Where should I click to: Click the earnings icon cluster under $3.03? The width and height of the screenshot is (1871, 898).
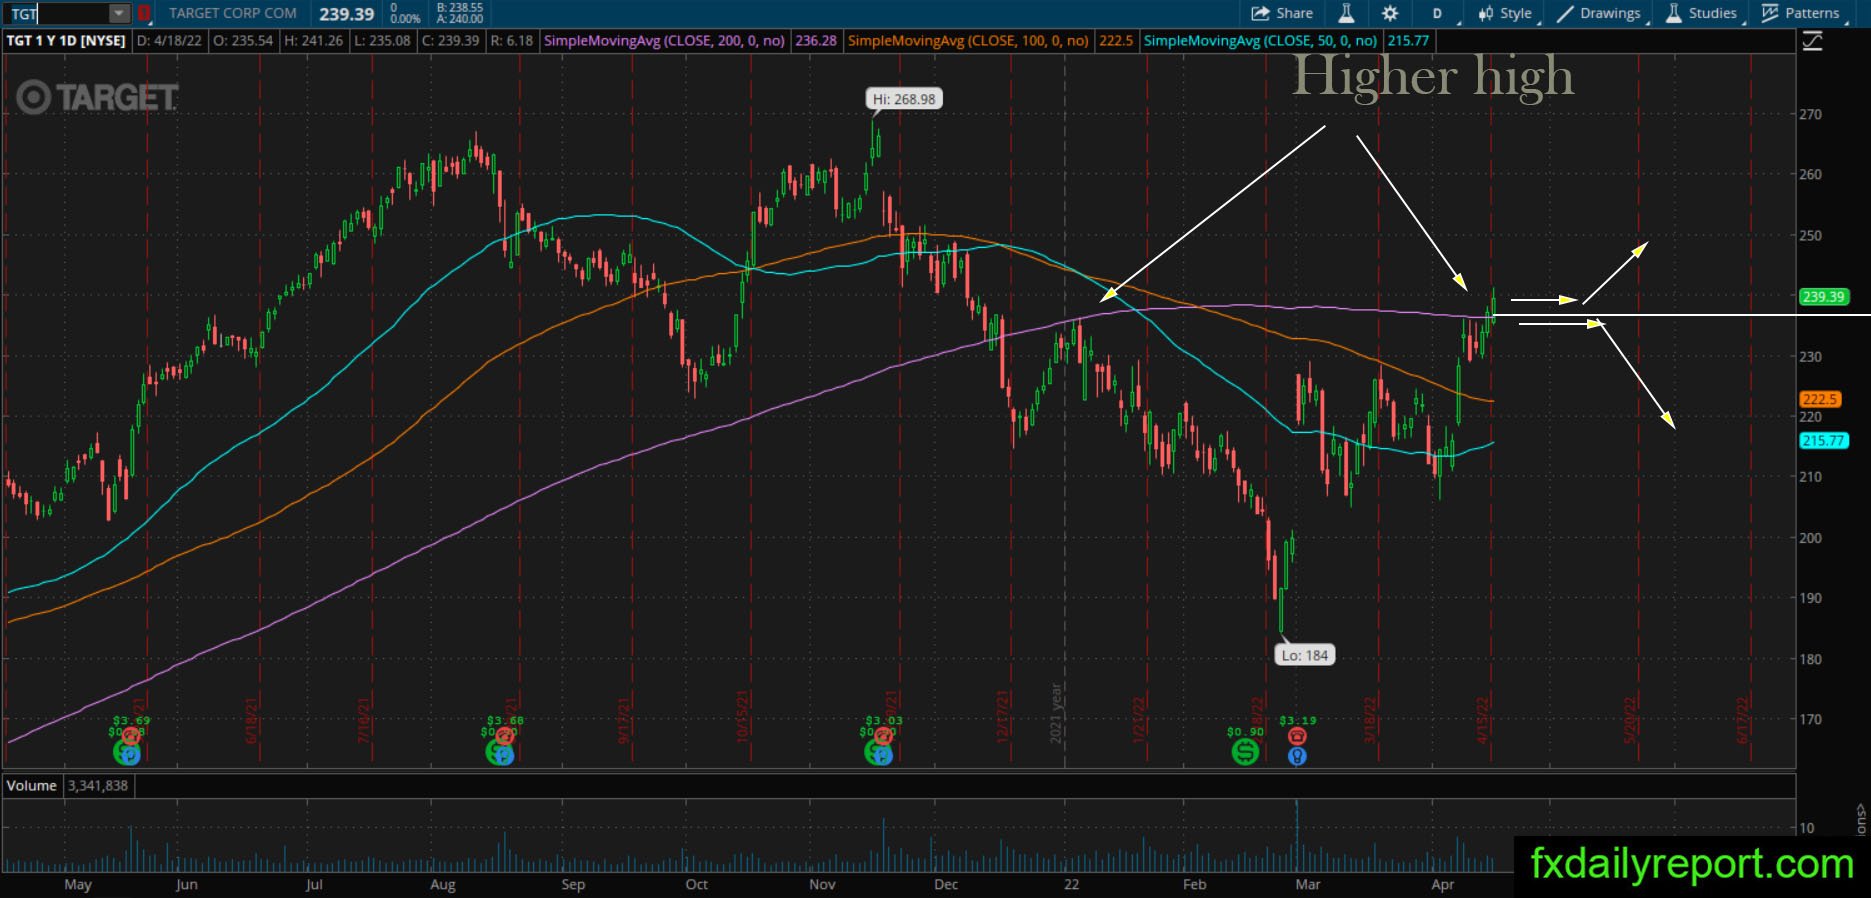pos(879,747)
